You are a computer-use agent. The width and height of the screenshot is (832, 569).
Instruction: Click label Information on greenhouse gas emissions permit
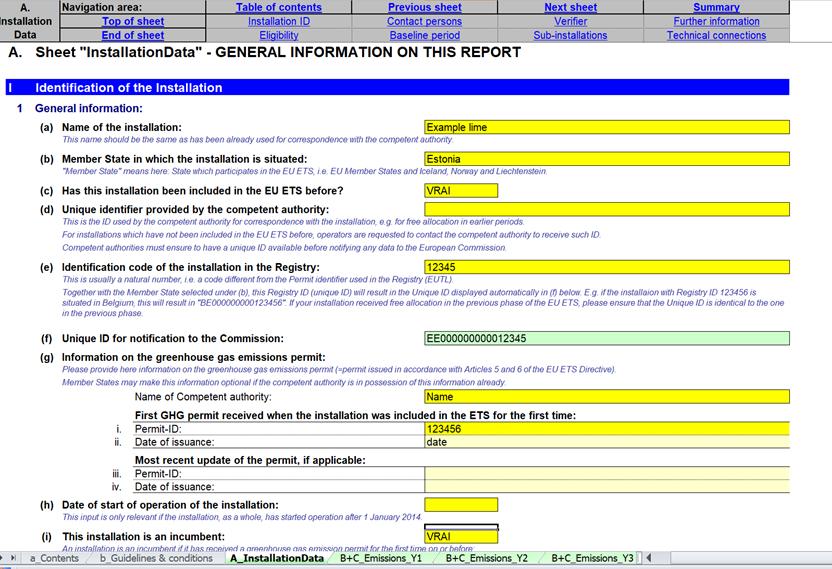[194, 357]
